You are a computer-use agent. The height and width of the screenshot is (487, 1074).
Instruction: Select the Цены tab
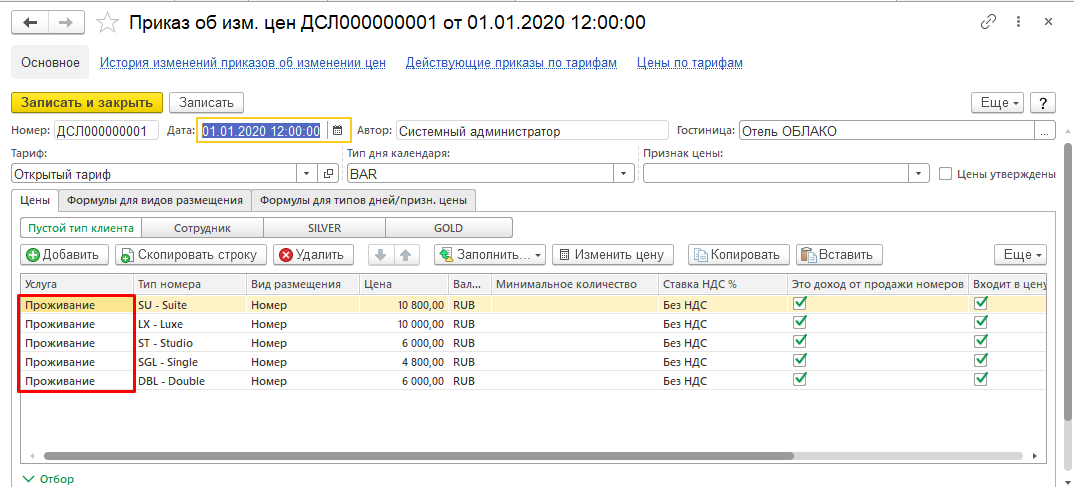[35, 201]
